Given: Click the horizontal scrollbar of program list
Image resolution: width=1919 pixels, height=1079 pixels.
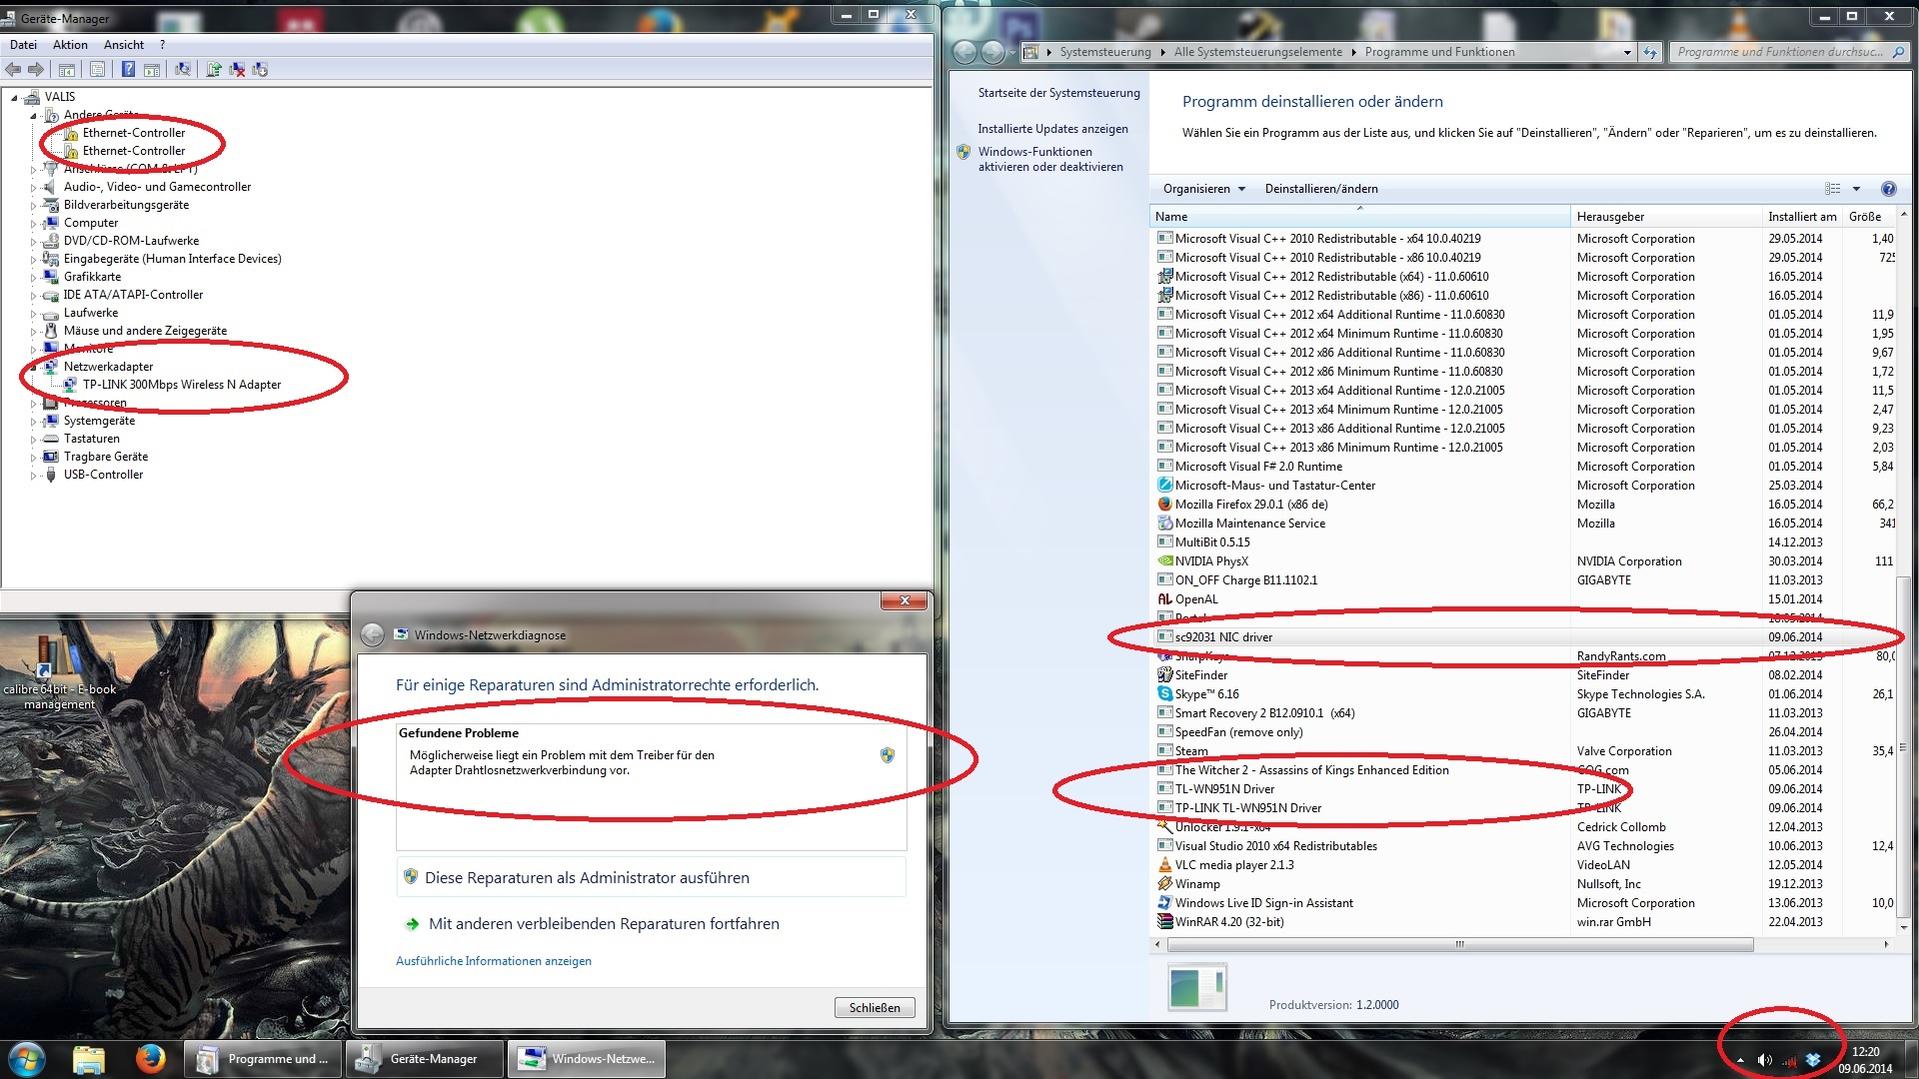Looking at the screenshot, I should tap(1460, 945).
